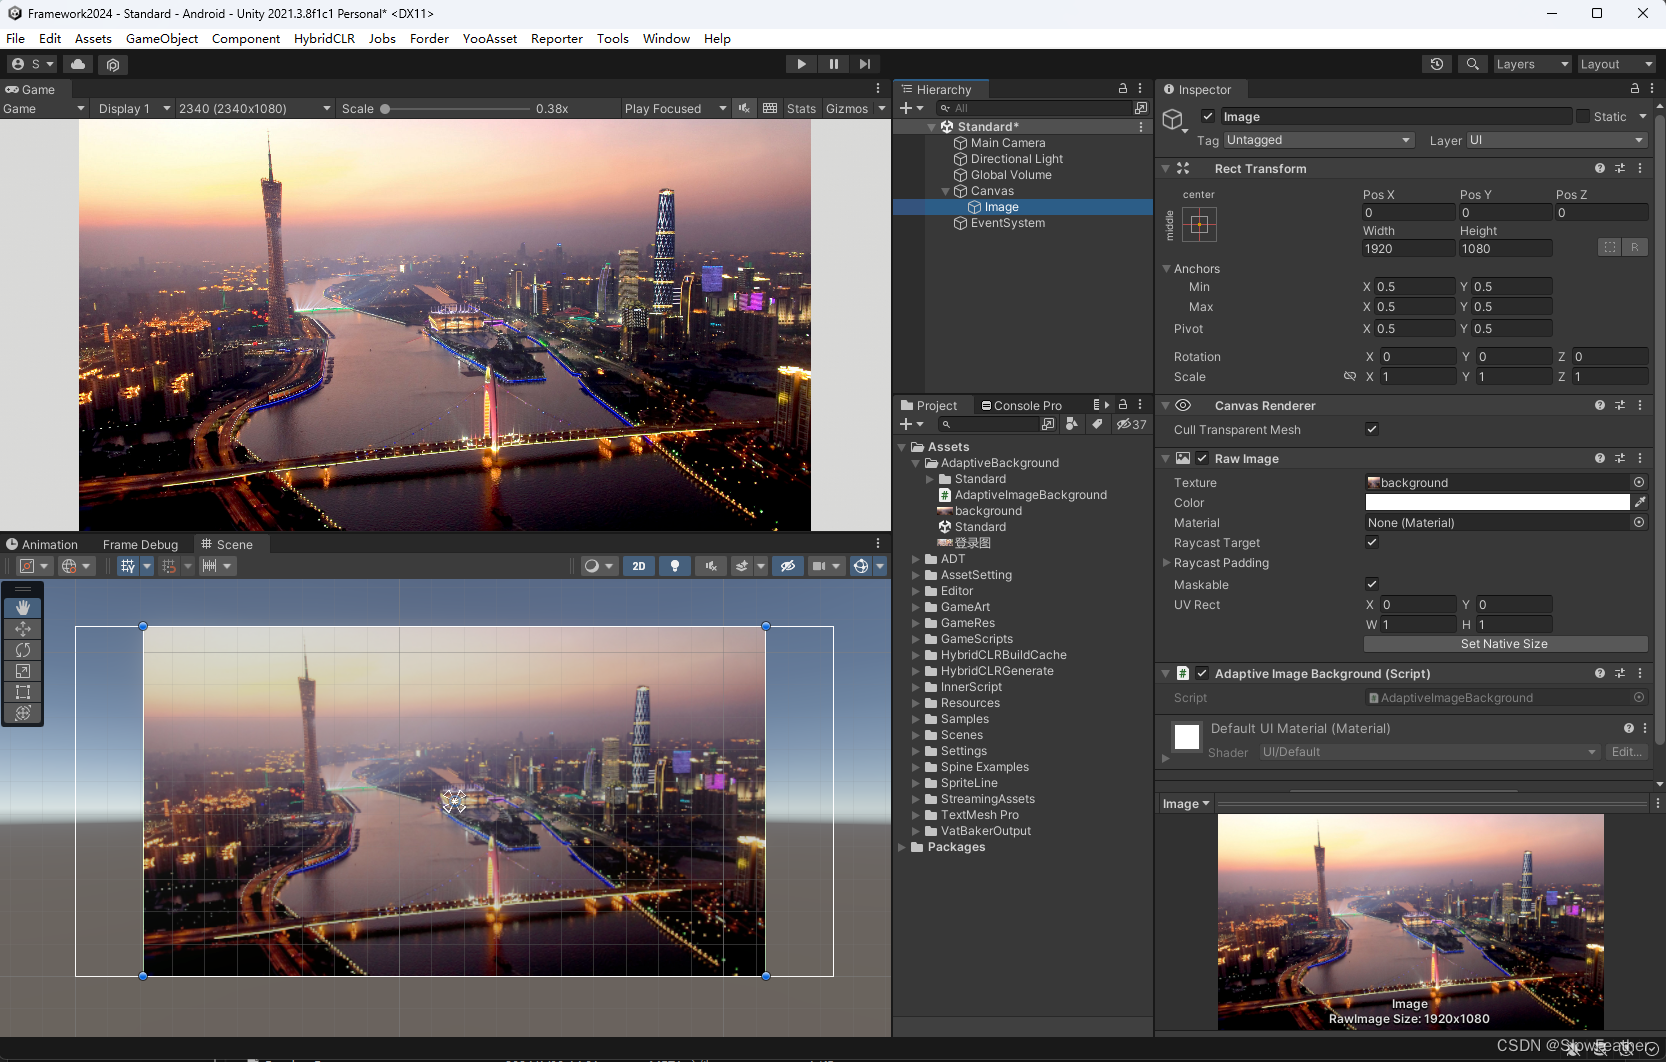Click the Step frame button
1666x1062 pixels.
pos(865,64)
